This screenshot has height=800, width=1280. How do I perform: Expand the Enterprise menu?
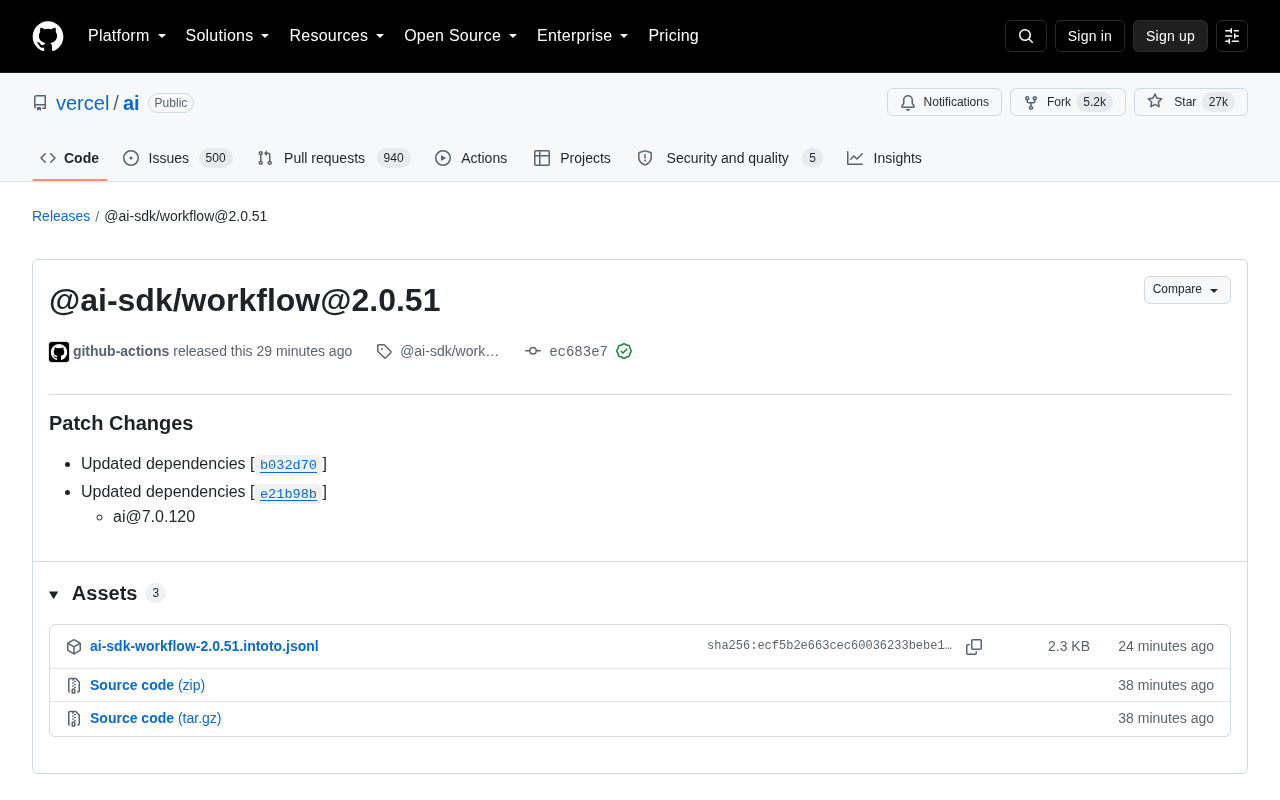pyautogui.click(x=583, y=36)
